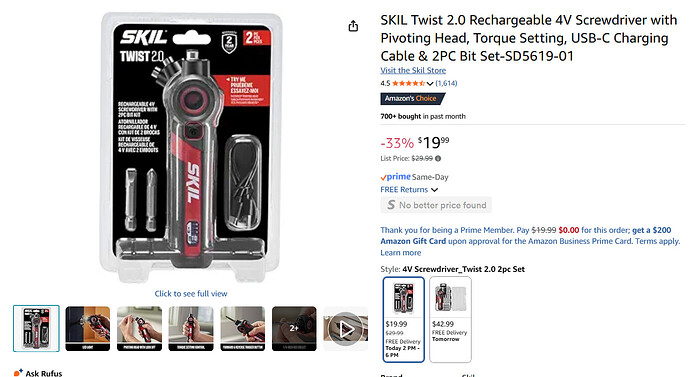Select the $19.99 Twist 2.0 2pc style
Screen dimensions: 690x377
point(404,319)
